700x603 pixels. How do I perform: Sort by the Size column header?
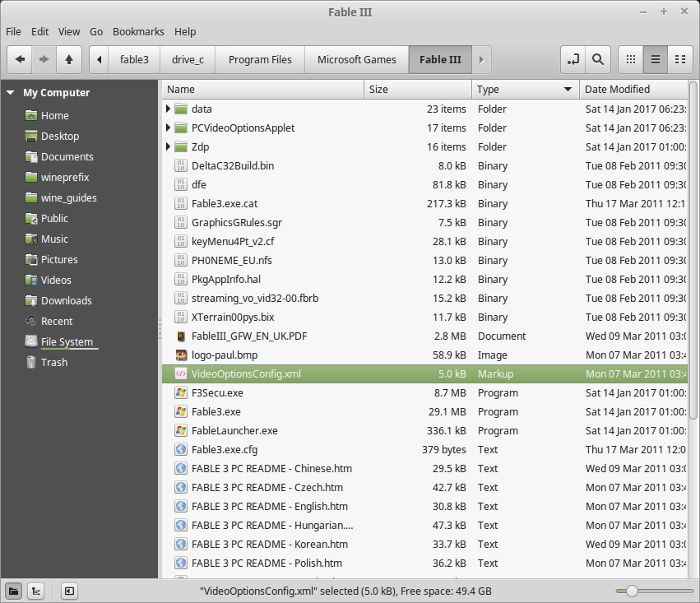point(417,89)
